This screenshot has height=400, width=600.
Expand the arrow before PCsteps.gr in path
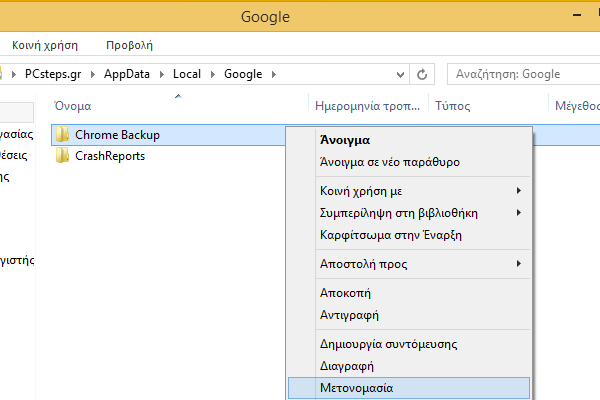tap(14, 74)
